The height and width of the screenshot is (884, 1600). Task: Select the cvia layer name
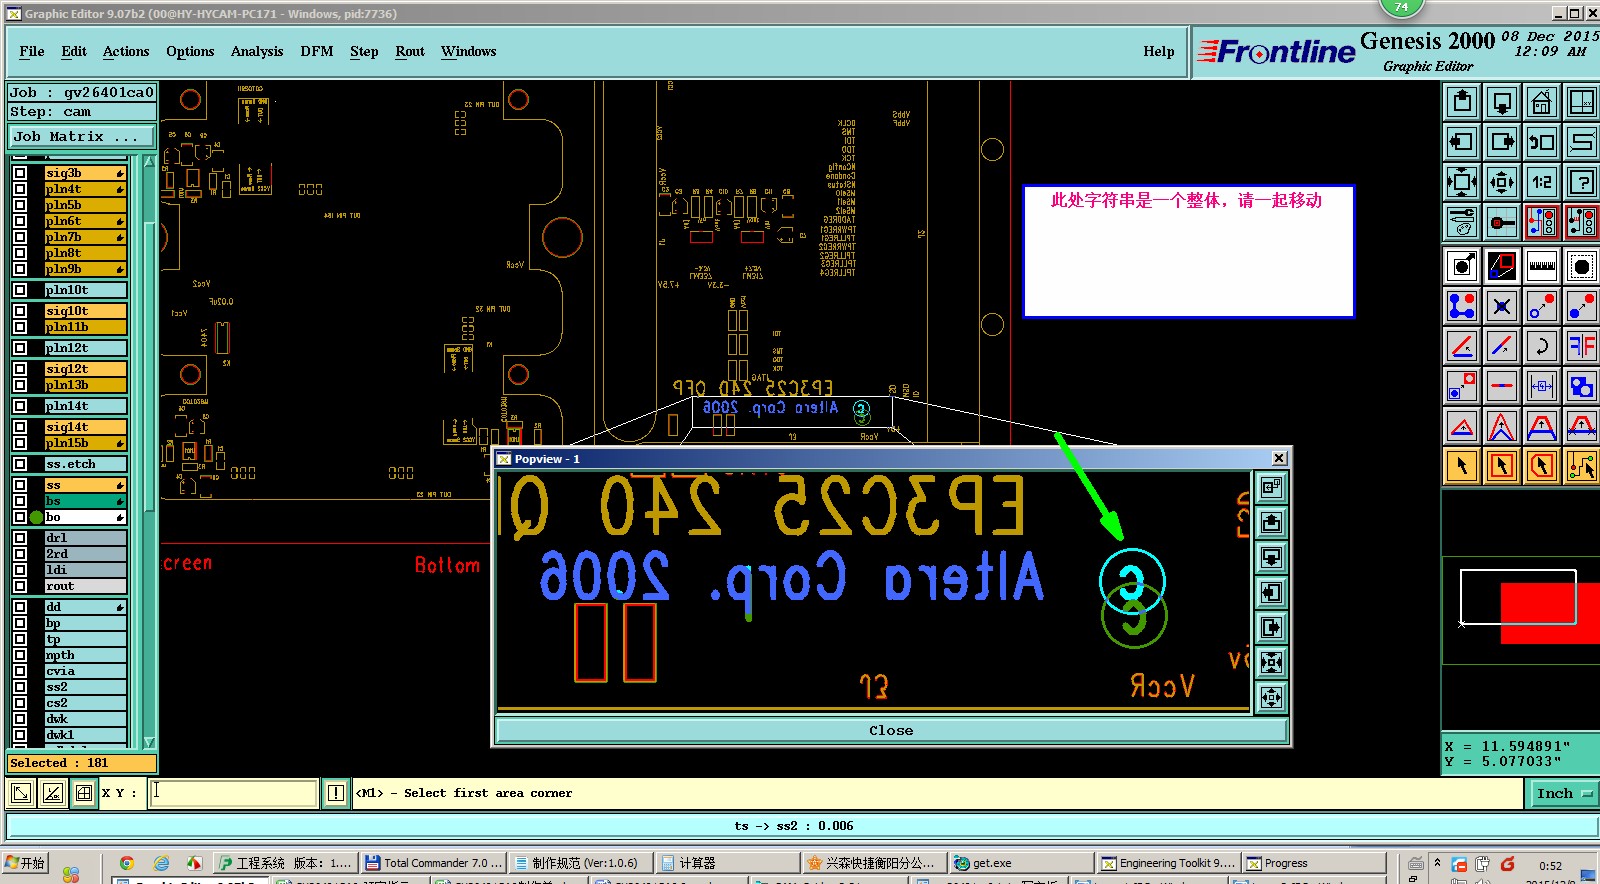[85, 671]
